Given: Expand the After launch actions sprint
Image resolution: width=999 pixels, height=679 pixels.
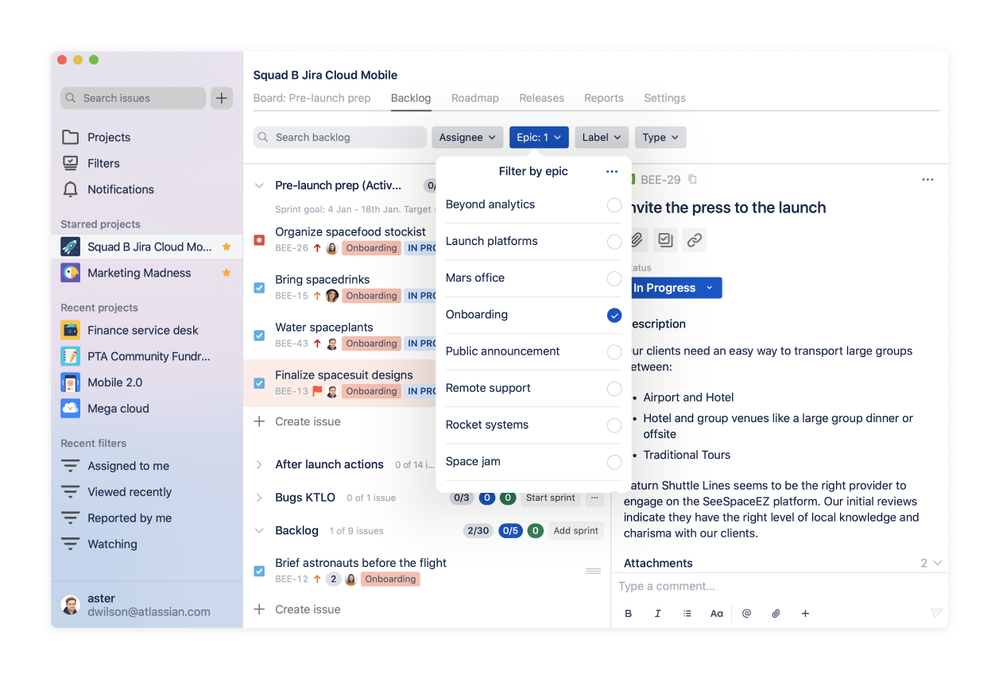Looking at the screenshot, I should pyautogui.click(x=259, y=464).
